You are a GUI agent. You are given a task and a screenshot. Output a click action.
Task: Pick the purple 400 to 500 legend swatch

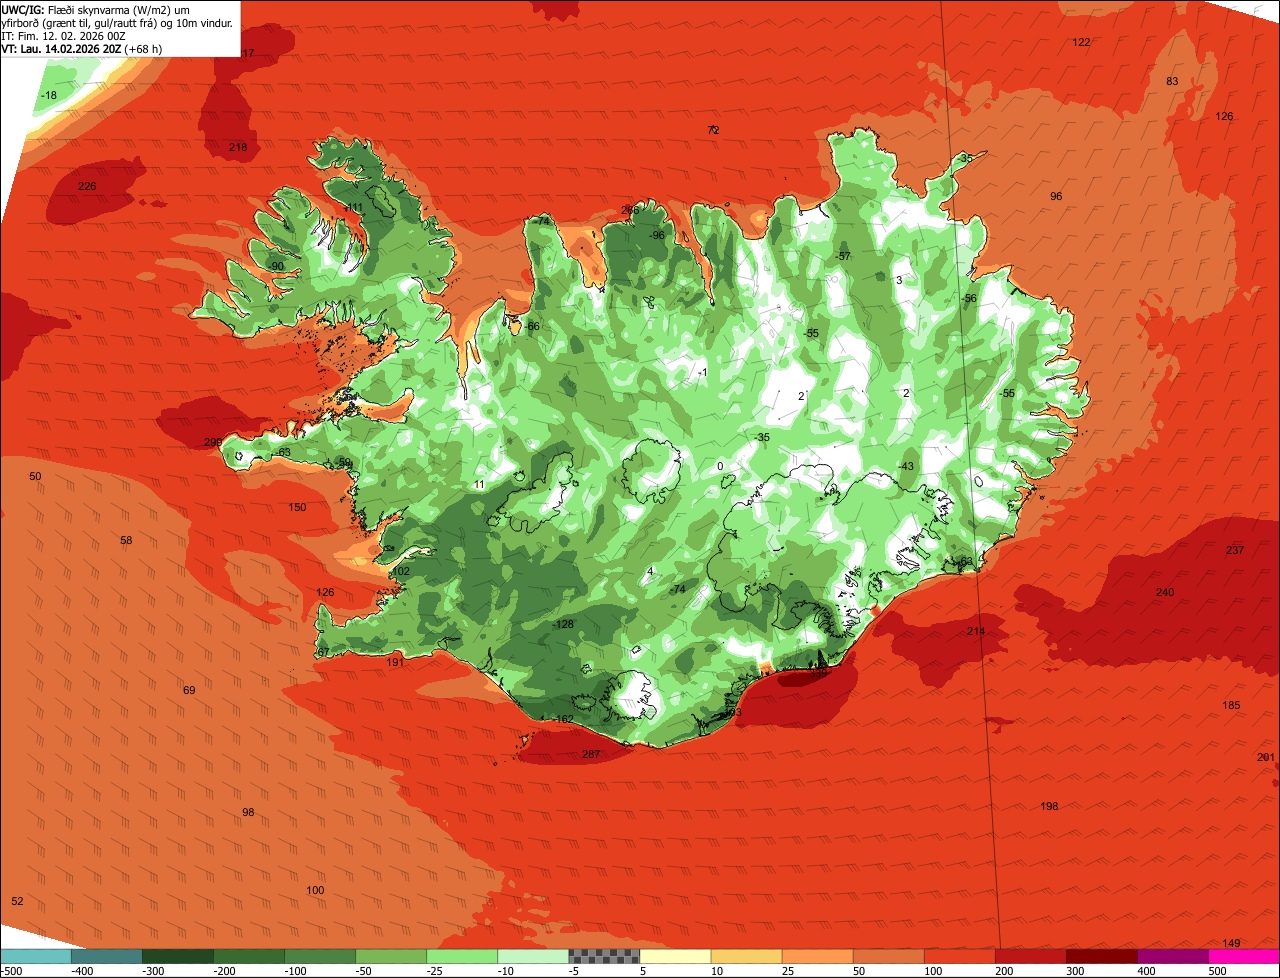click(1173, 956)
